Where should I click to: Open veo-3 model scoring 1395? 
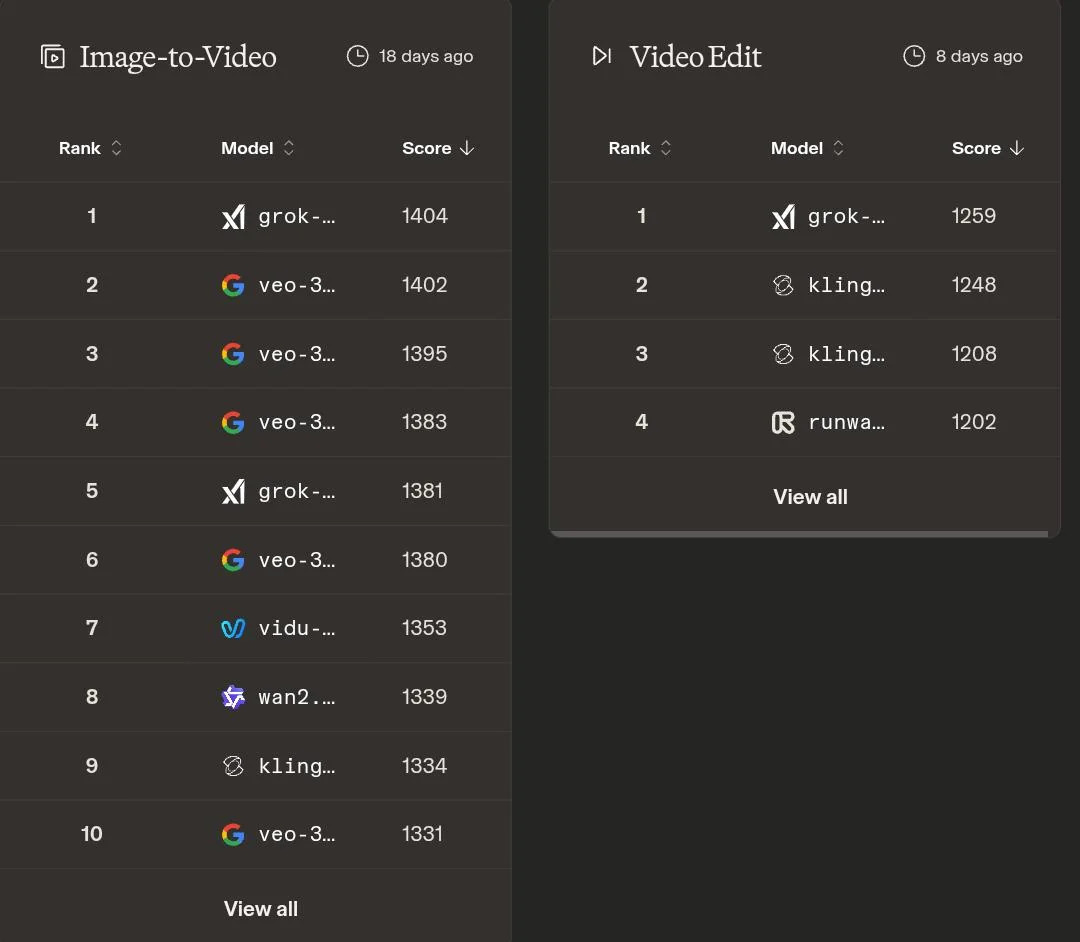click(297, 354)
